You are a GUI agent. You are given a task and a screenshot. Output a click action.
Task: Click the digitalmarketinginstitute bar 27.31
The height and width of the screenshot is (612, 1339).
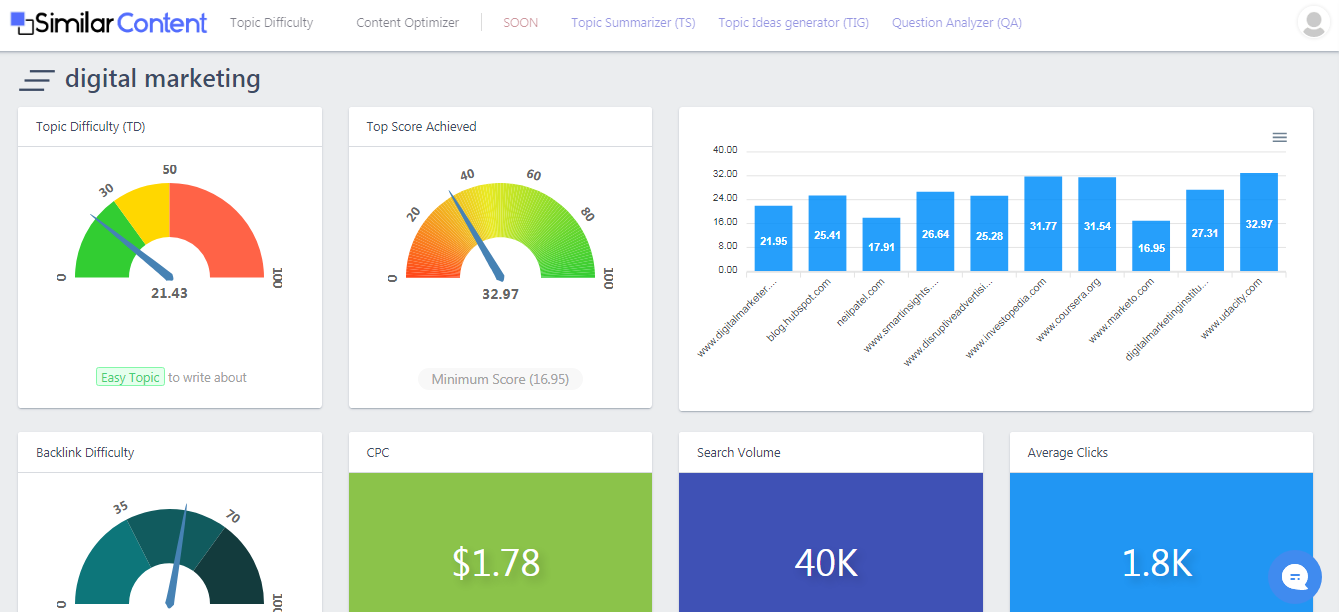(x=1205, y=230)
